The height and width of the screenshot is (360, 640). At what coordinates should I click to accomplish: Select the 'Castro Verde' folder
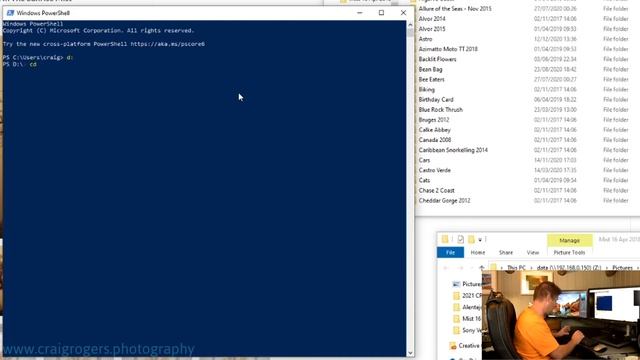434,170
